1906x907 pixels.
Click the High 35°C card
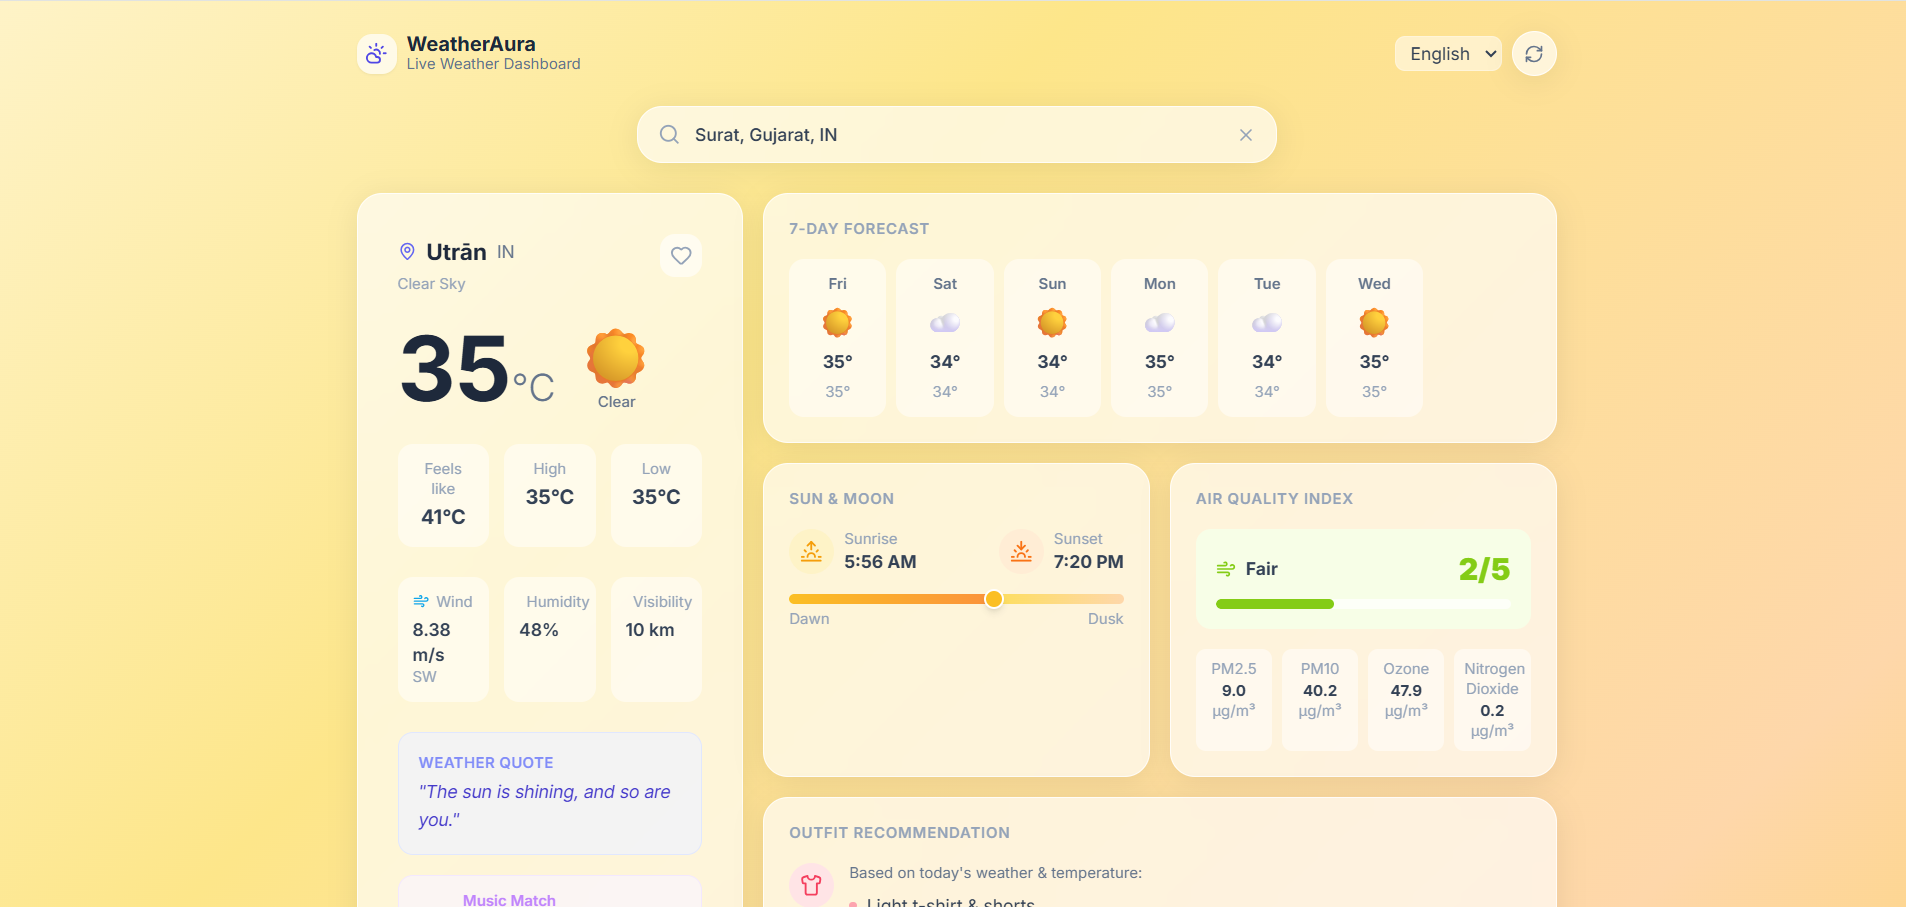pos(550,495)
